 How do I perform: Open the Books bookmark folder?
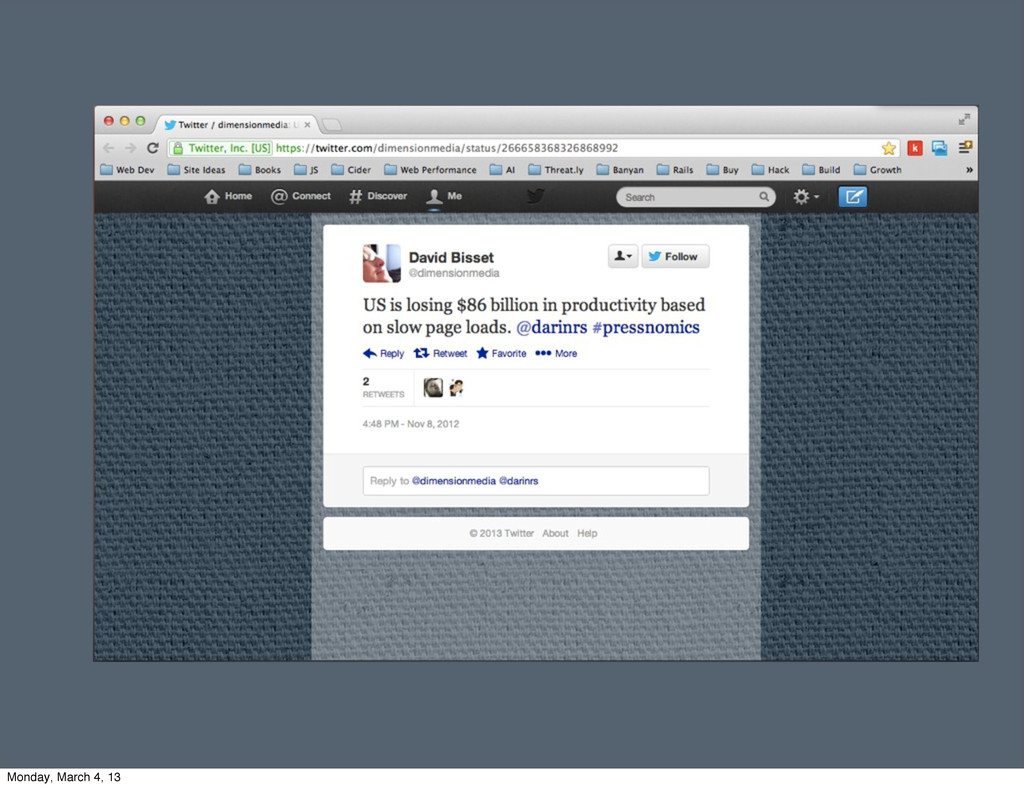click(x=260, y=170)
